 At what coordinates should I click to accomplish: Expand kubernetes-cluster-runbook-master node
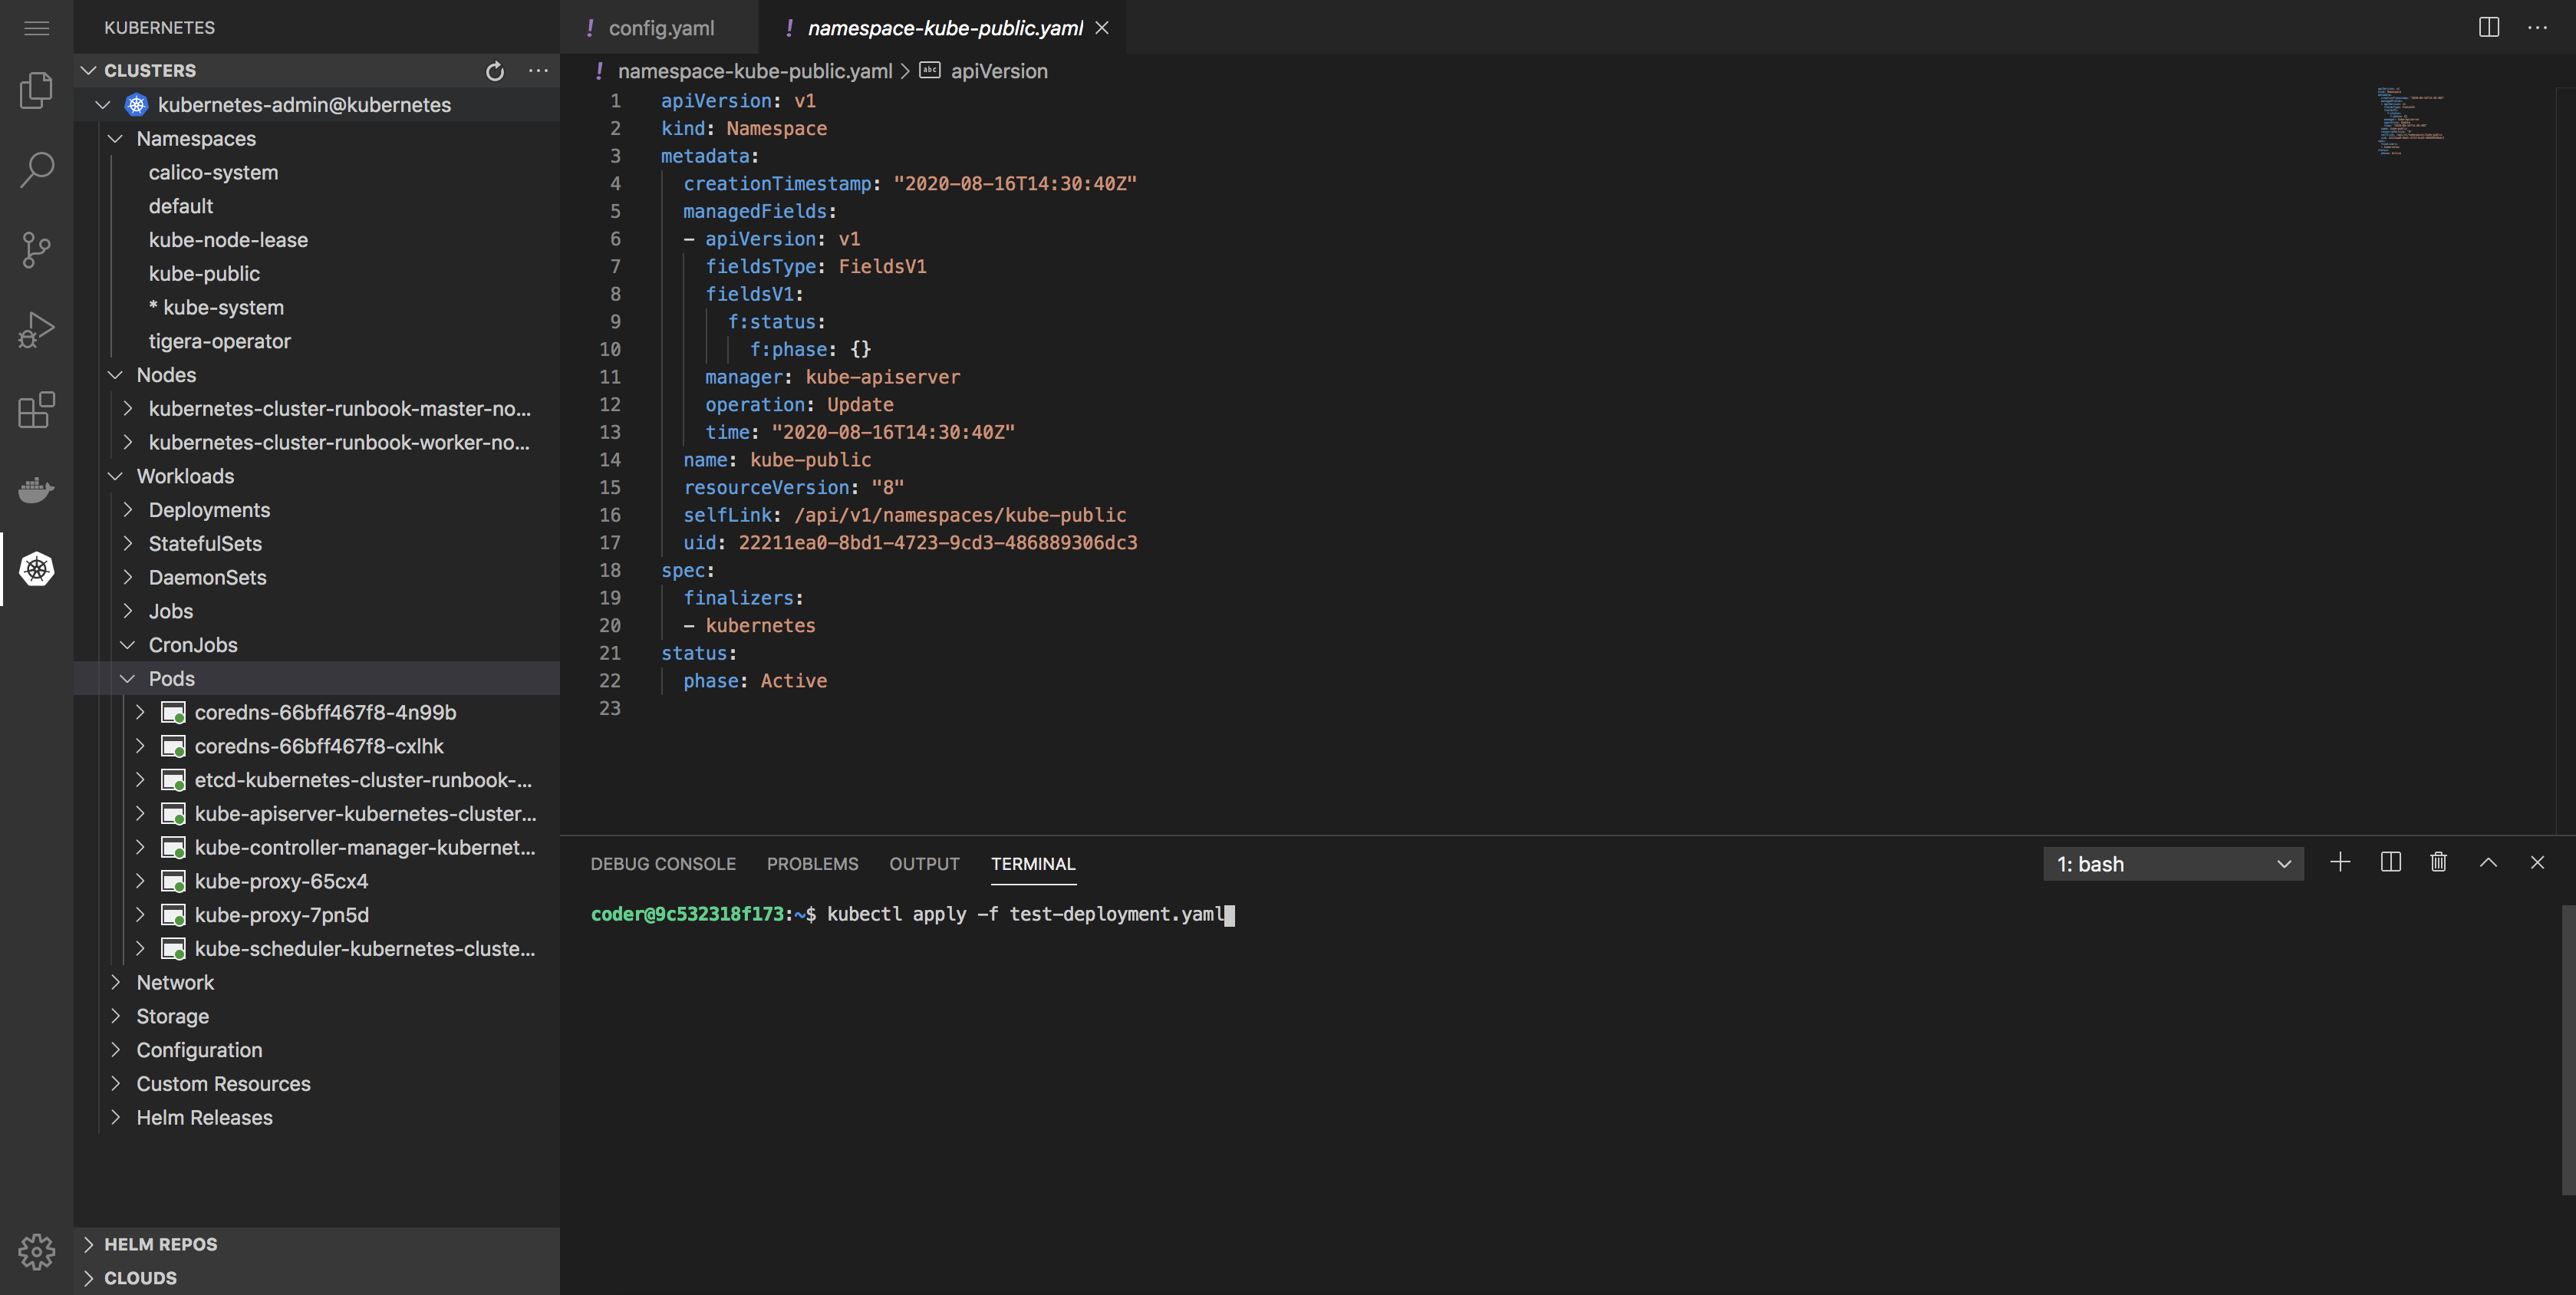[x=128, y=409]
